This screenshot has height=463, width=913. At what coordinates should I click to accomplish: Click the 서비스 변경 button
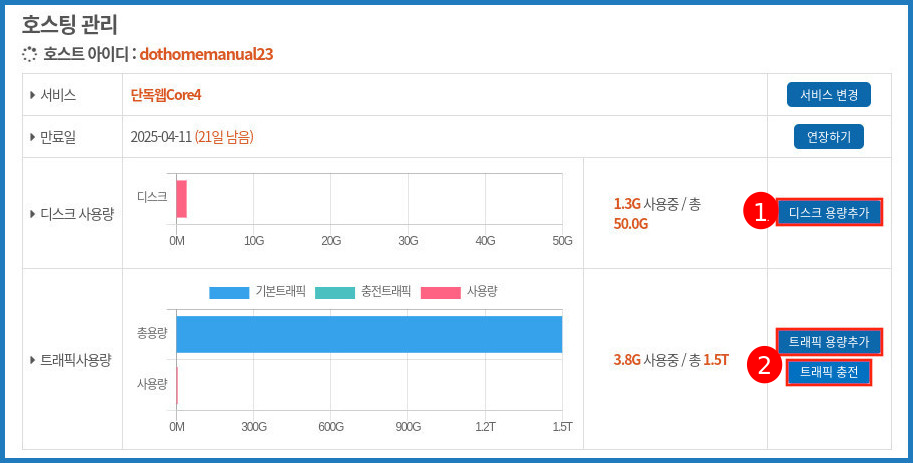(x=828, y=95)
